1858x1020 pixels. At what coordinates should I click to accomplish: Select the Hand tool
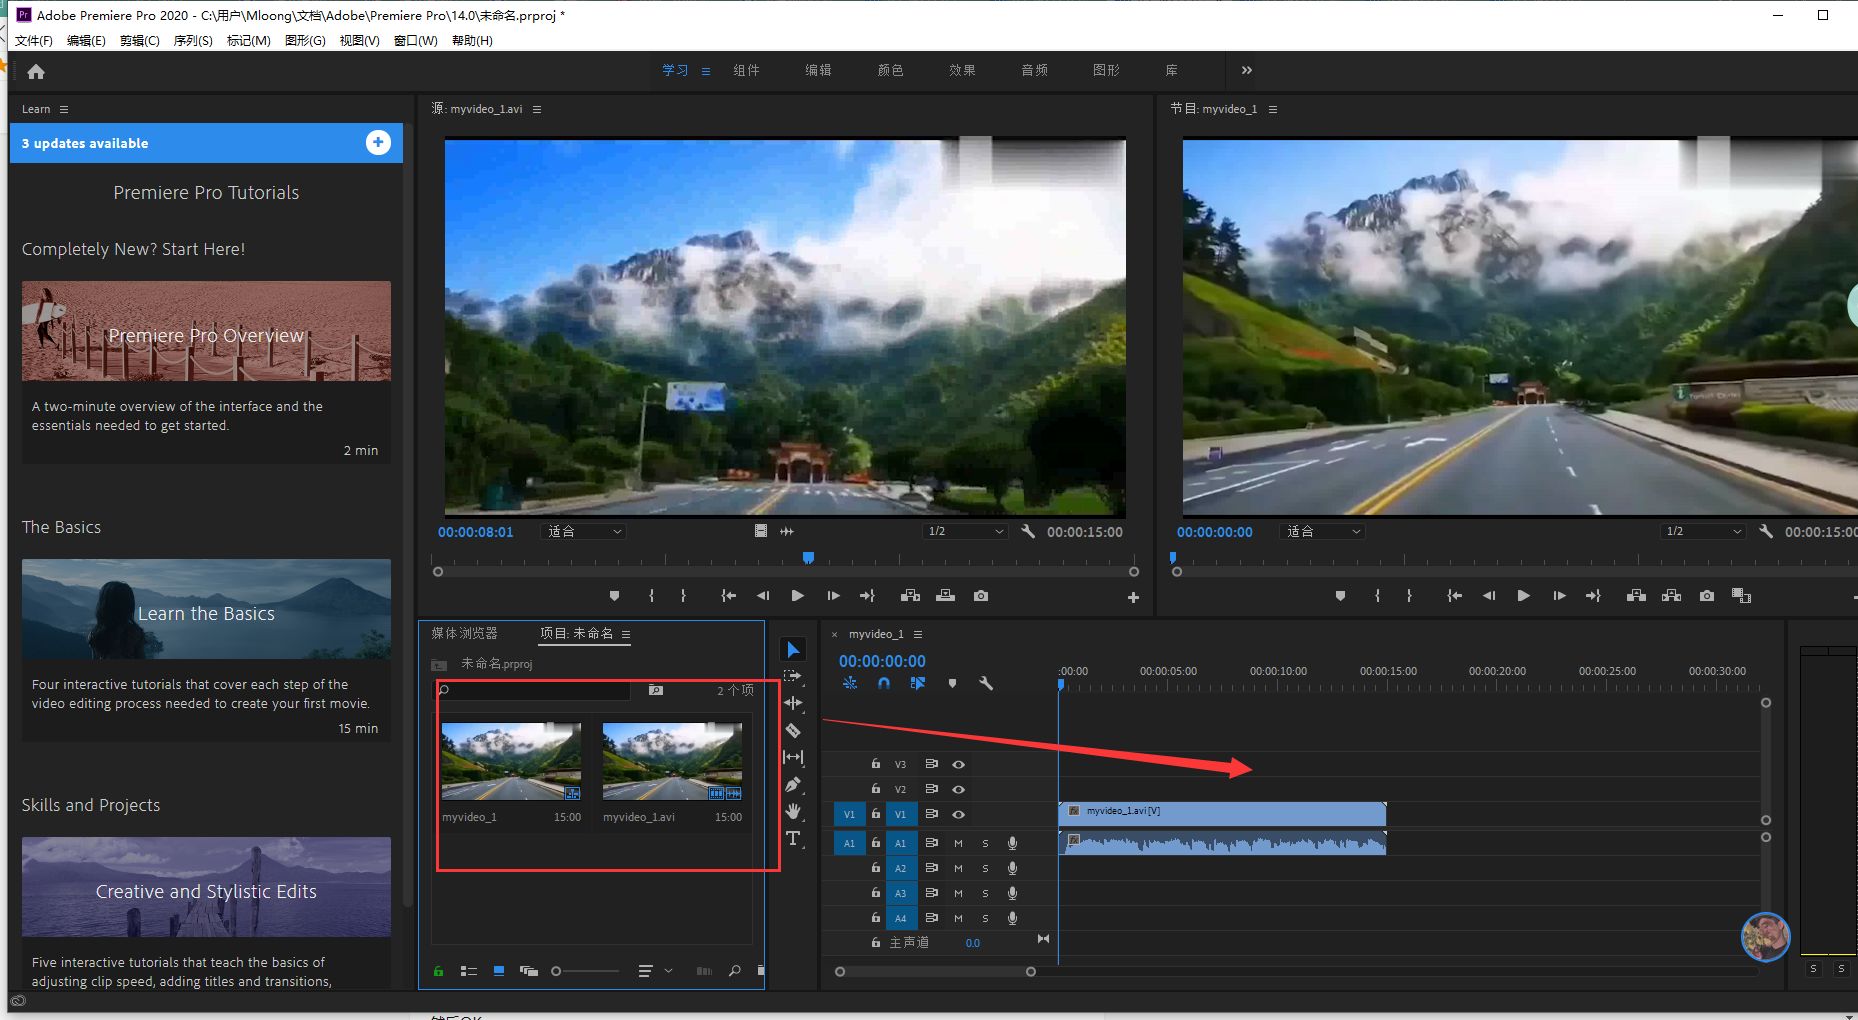click(x=793, y=811)
